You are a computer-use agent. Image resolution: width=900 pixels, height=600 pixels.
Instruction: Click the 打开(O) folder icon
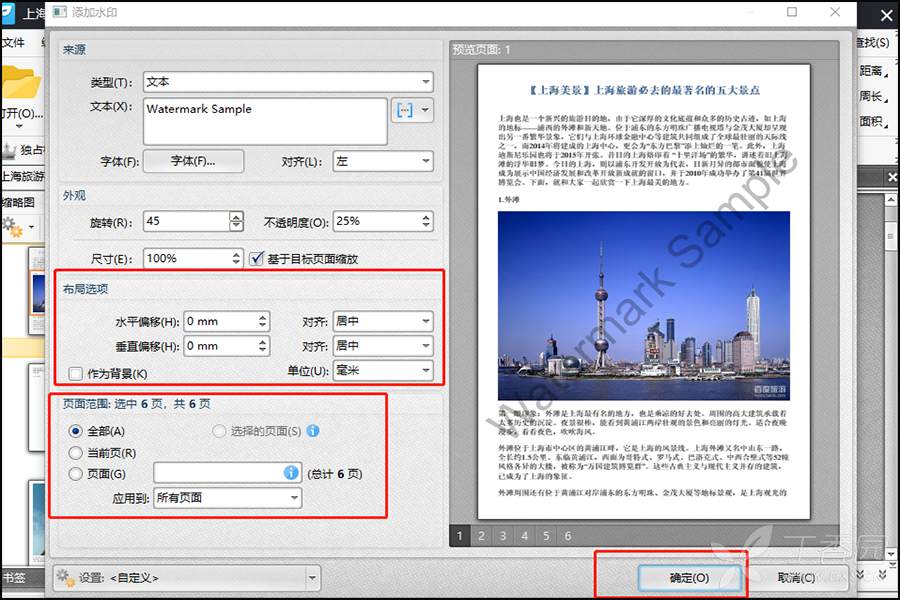21,83
